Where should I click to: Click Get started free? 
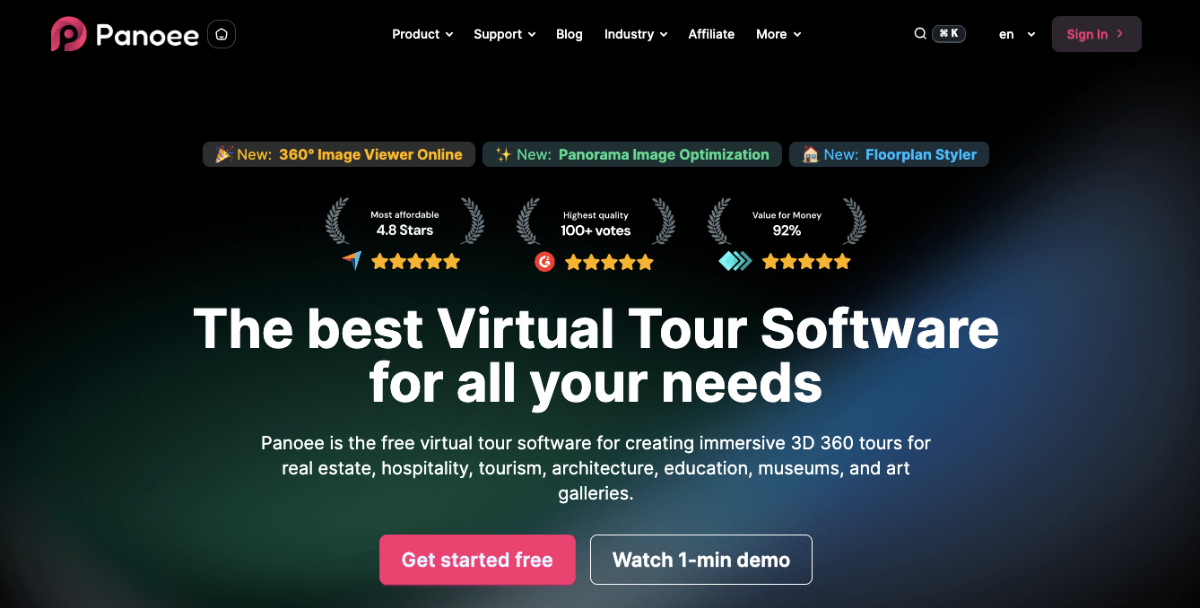477,560
